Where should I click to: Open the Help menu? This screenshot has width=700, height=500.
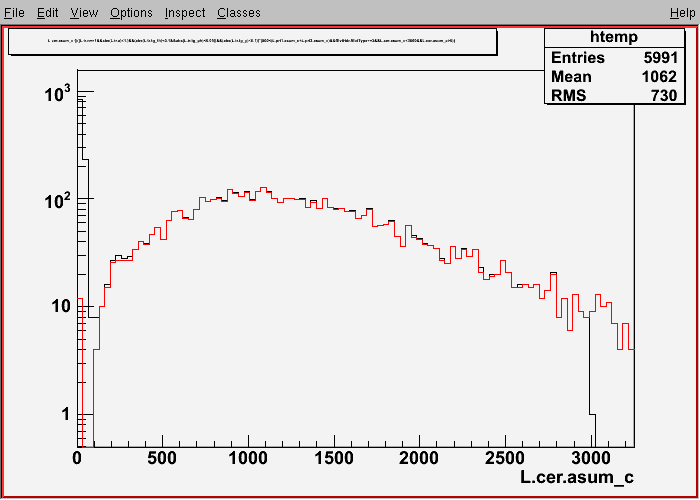tap(683, 13)
